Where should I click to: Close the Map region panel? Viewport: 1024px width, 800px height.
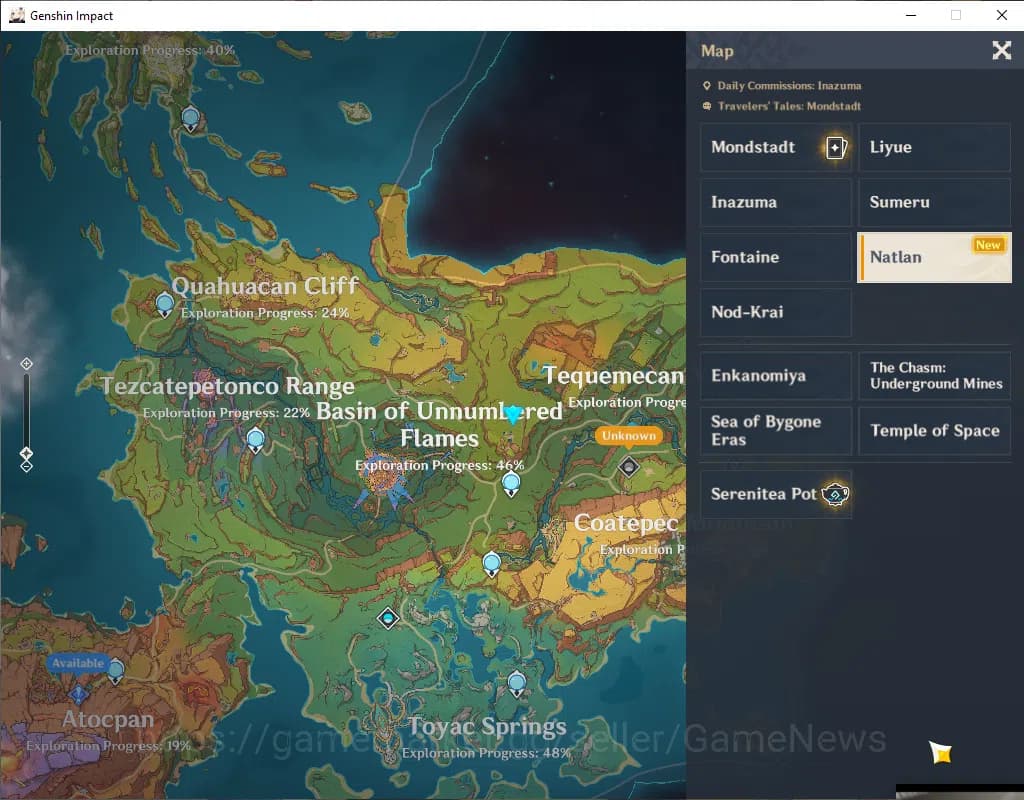click(x=1001, y=51)
